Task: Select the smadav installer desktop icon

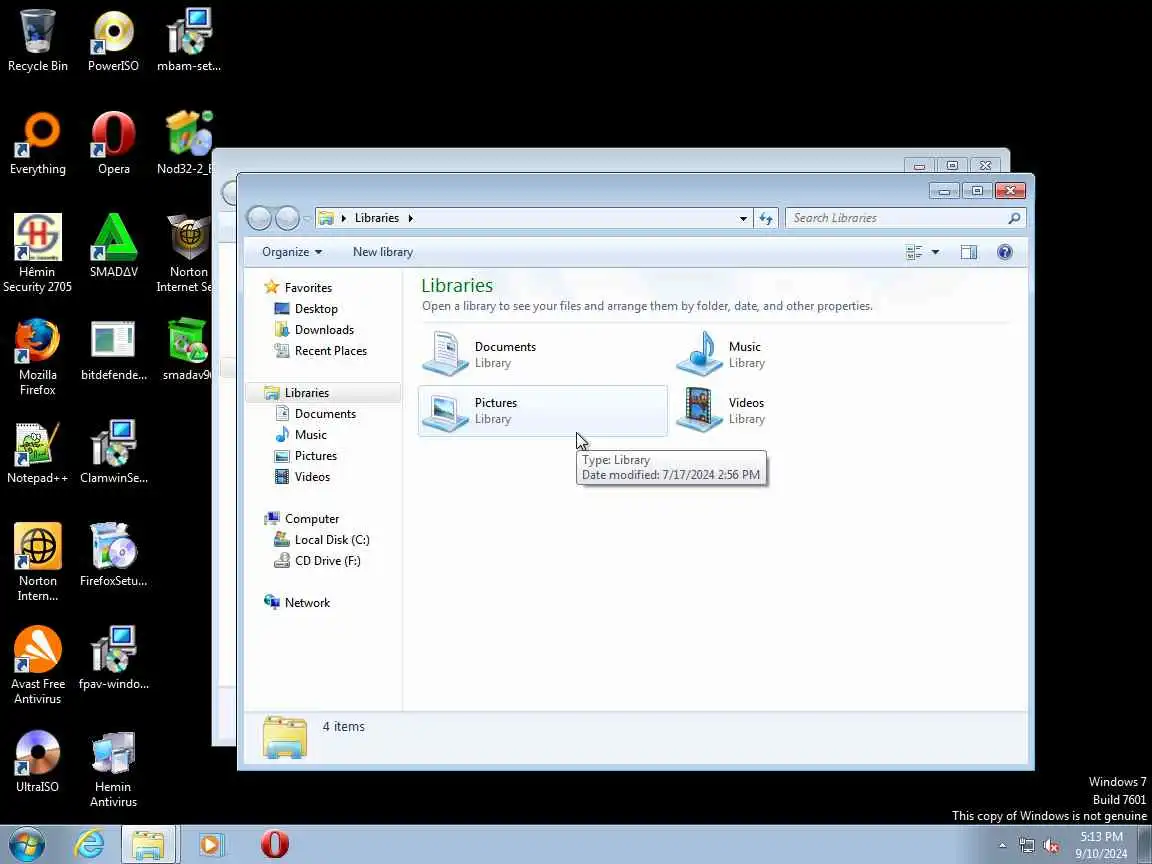Action: pyautogui.click(x=188, y=350)
